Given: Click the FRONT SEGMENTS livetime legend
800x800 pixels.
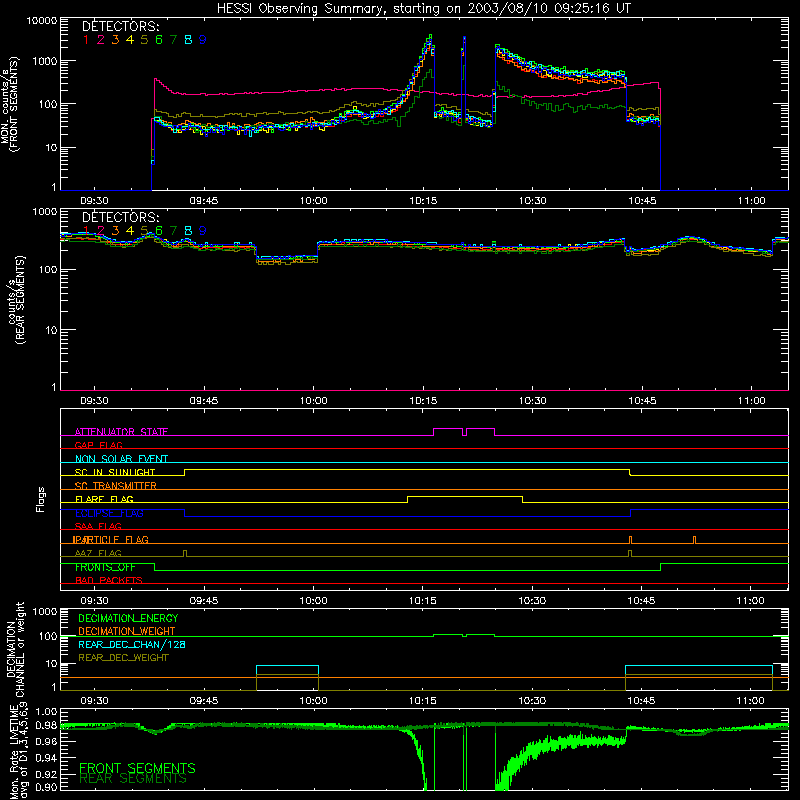Looking at the screenshot, I should (137, 768).
